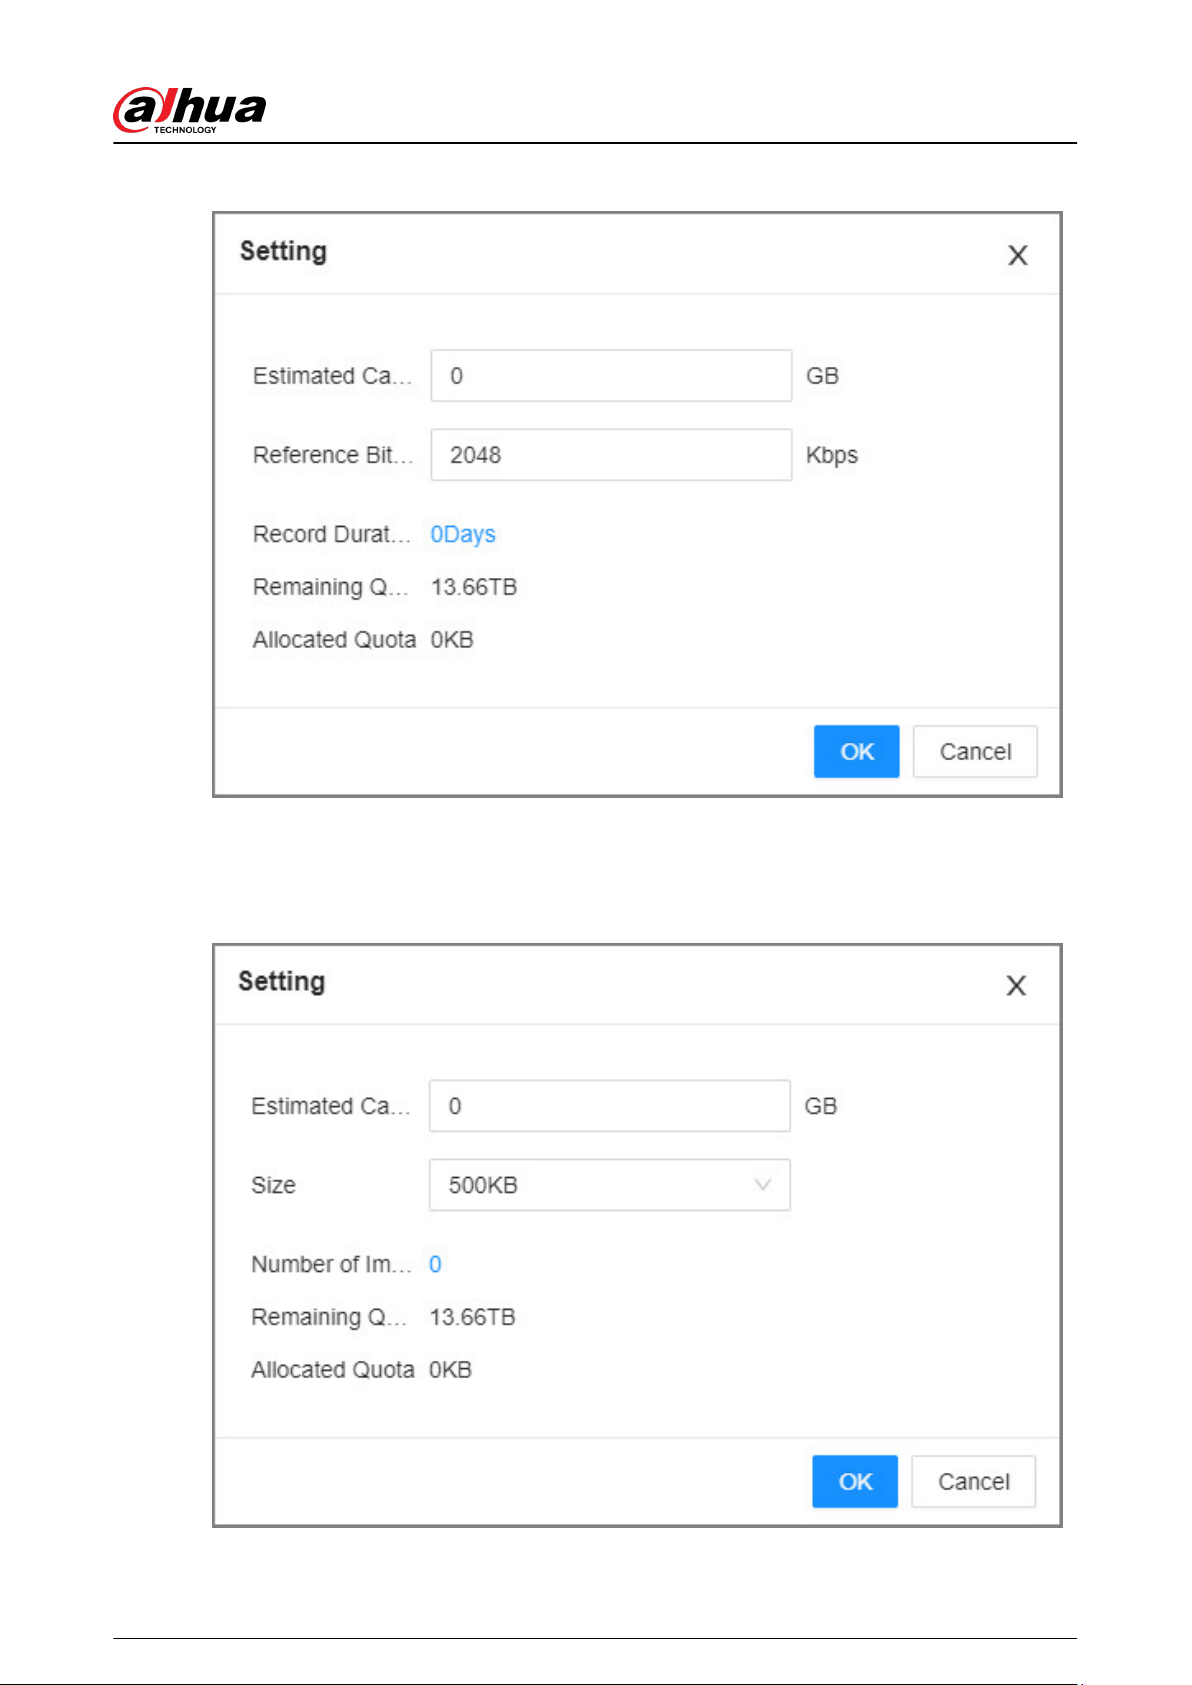Confirm upper dialog with OK button
This screenshot has height=1685, width=1192.
coord(856,752)
